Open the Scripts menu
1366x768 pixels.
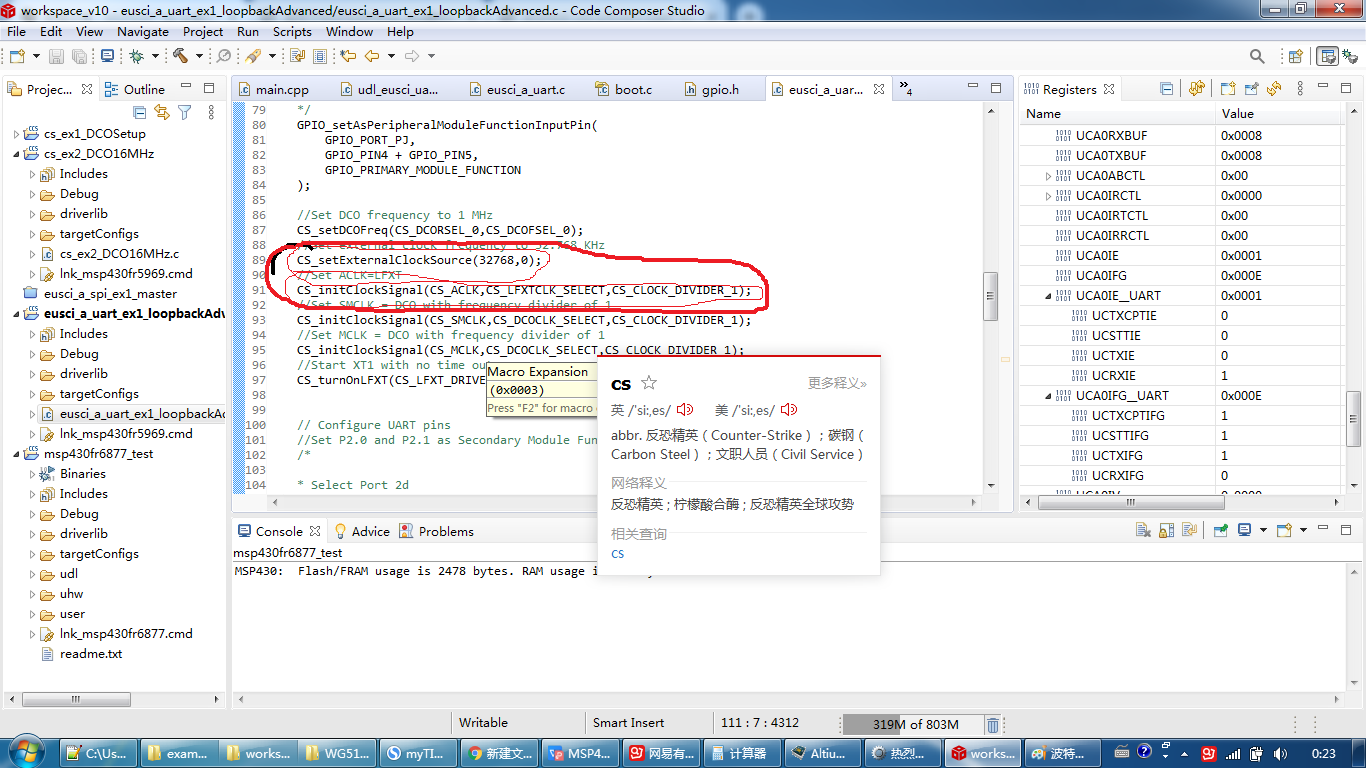click(x=292, y=32)
